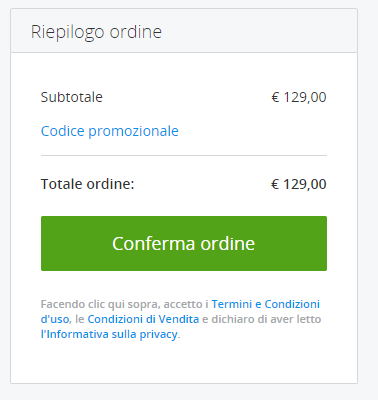The width and height of the screenshot is (378, 400).
Task: Click the divider line above Totale ordine
Action: [184, 155]
